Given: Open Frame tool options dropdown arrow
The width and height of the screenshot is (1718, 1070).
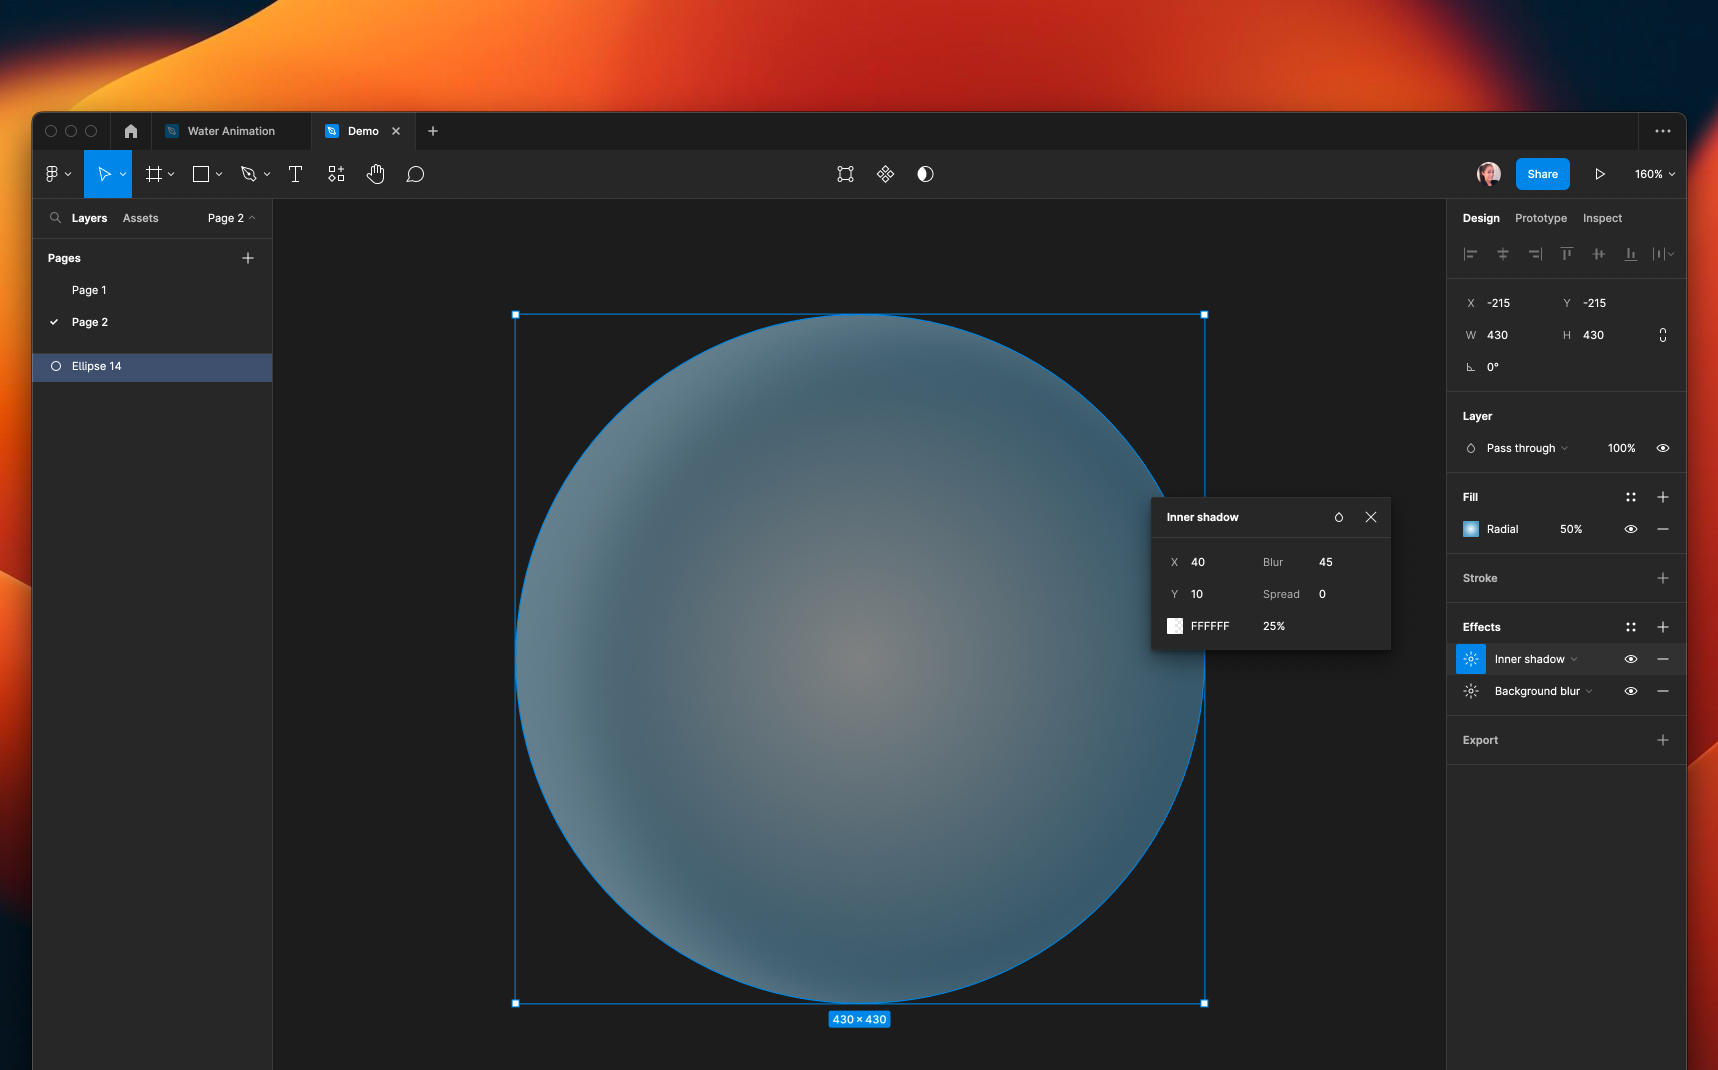Looking at the screenshot, I should (x=171, y=174).
